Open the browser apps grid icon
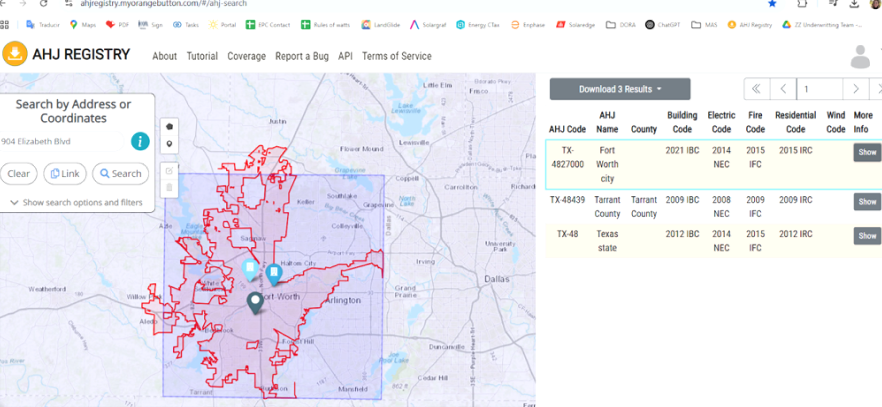882x407 pixels. (x=5, y=25)
